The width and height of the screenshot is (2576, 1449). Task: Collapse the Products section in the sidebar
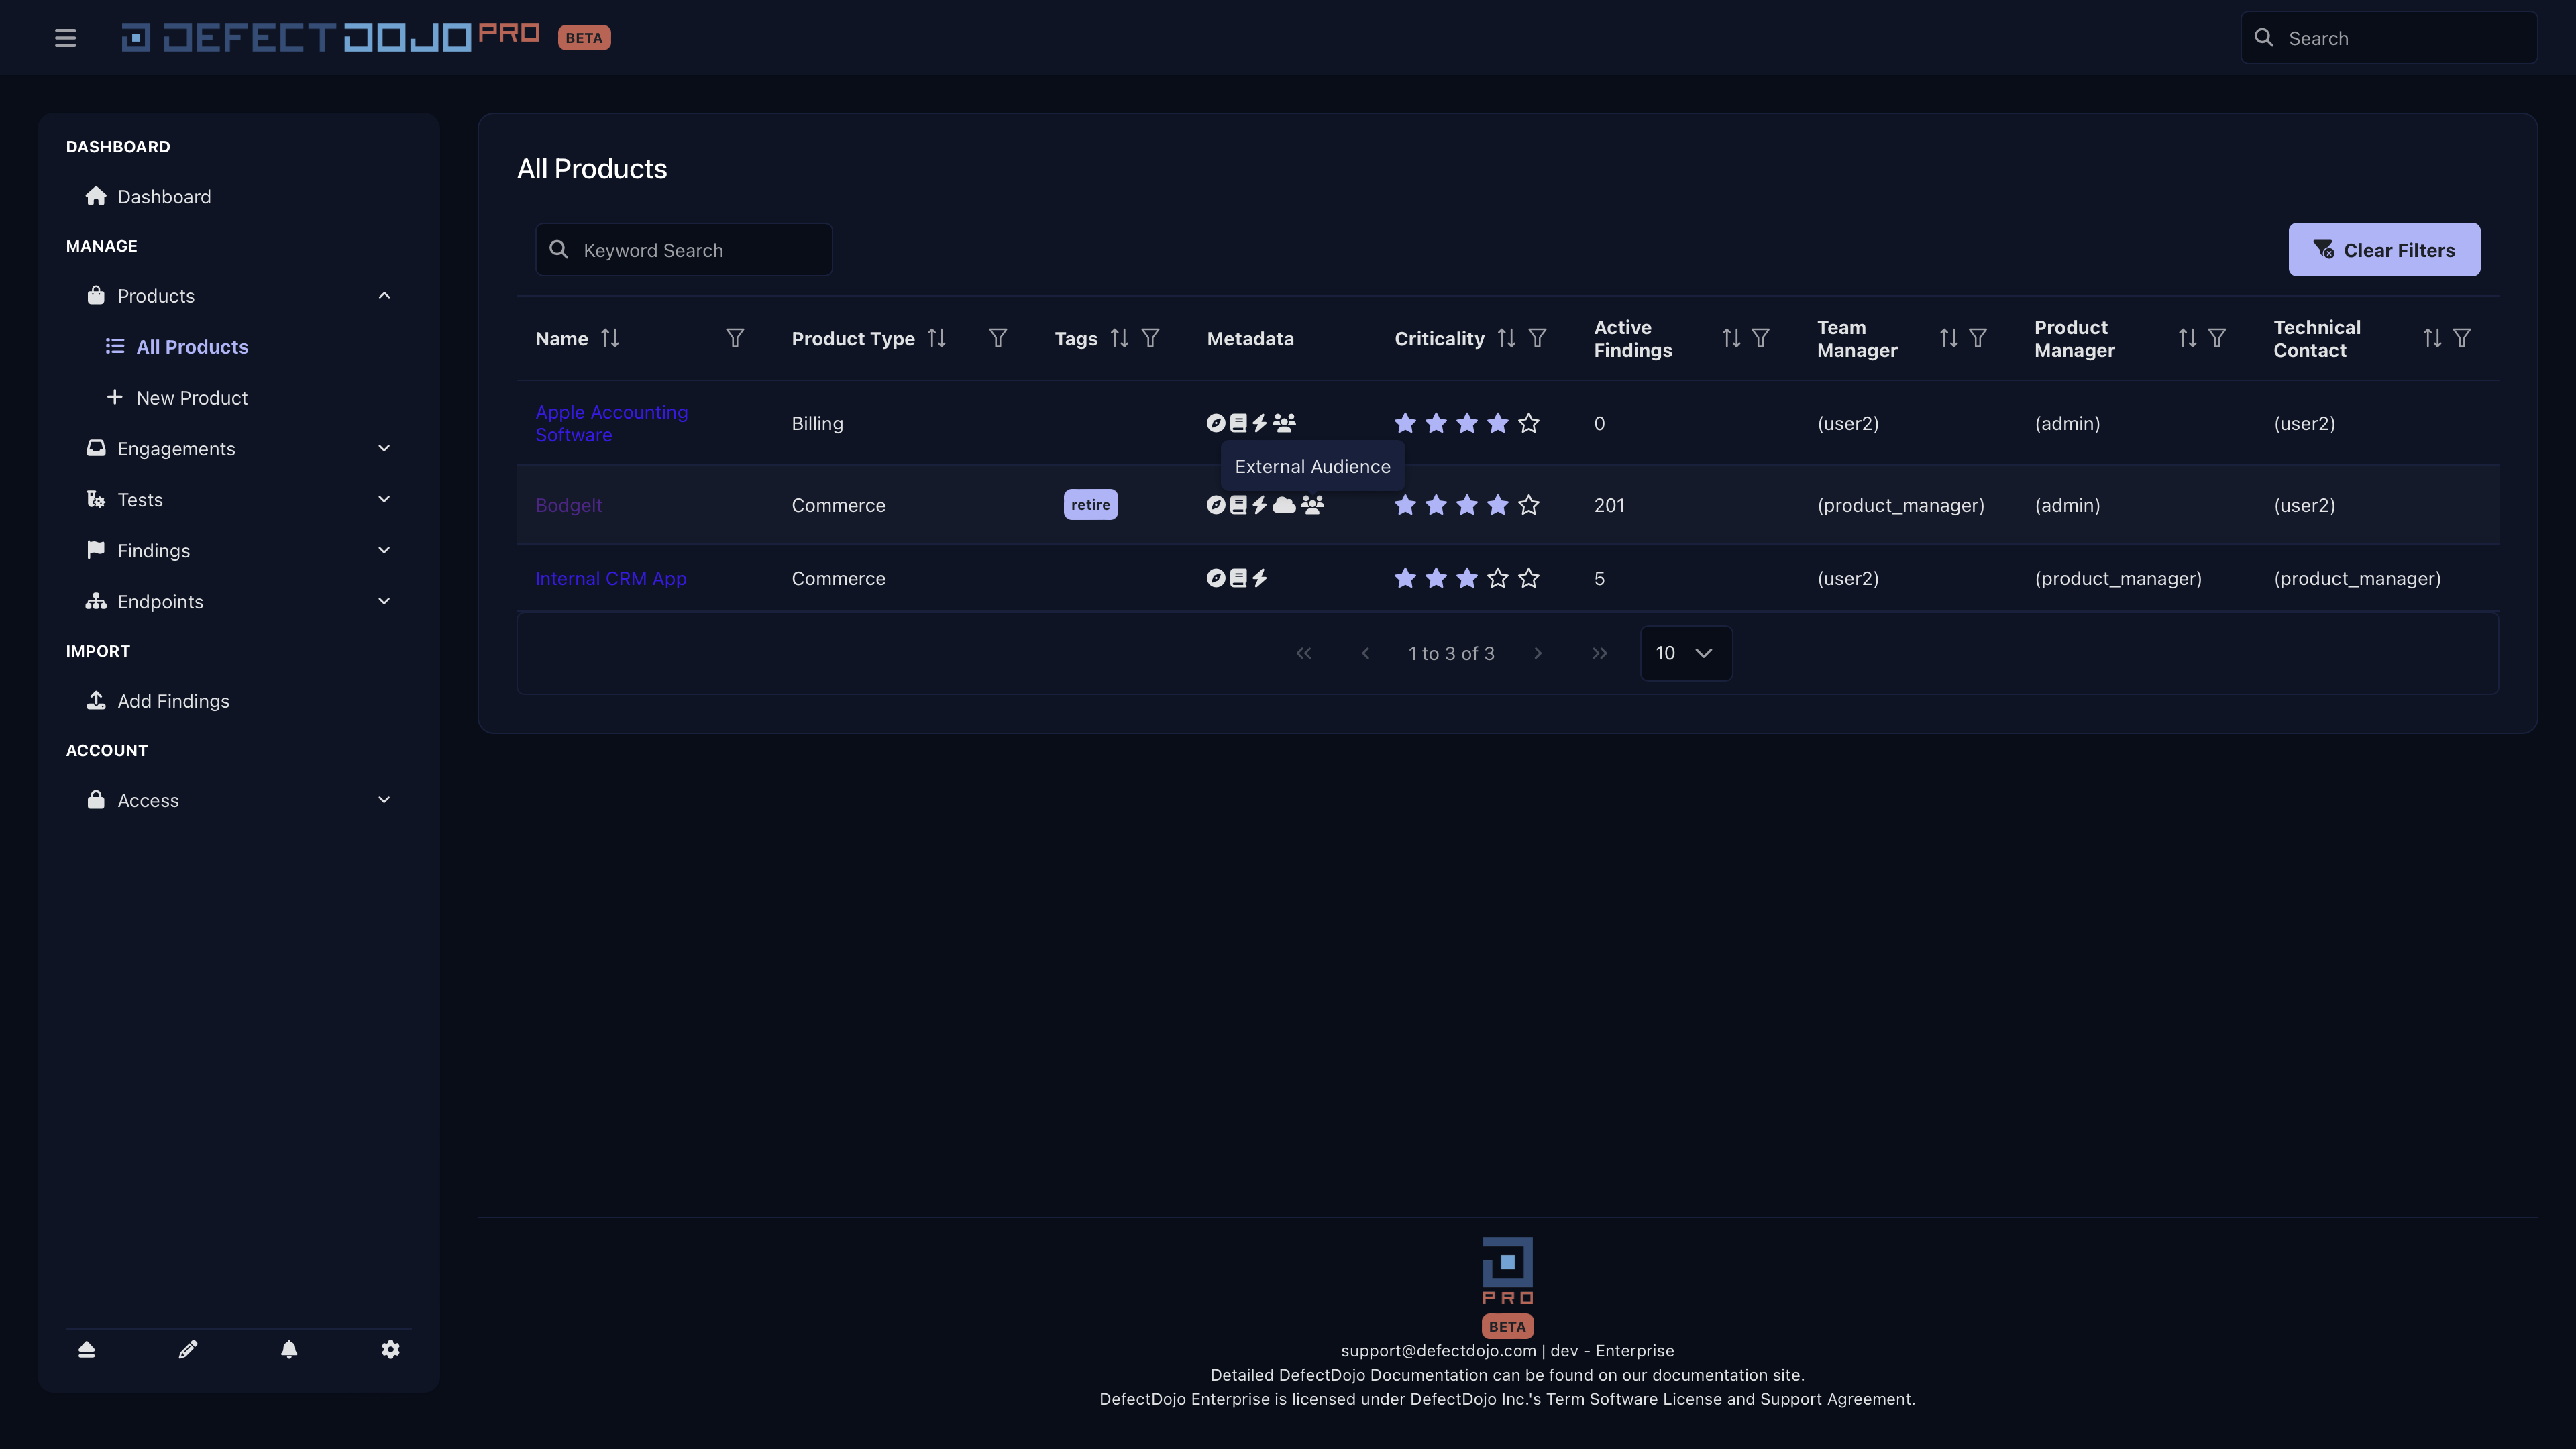(384, 295)
